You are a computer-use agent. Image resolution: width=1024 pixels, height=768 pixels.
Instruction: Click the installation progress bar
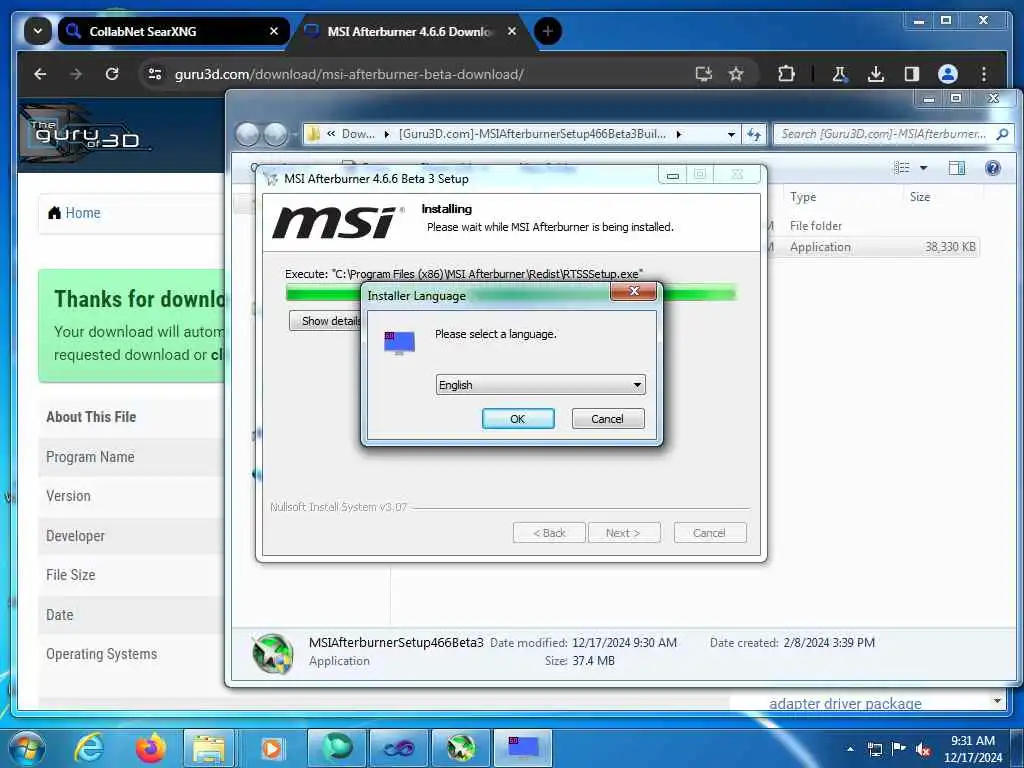coord(511,292)
